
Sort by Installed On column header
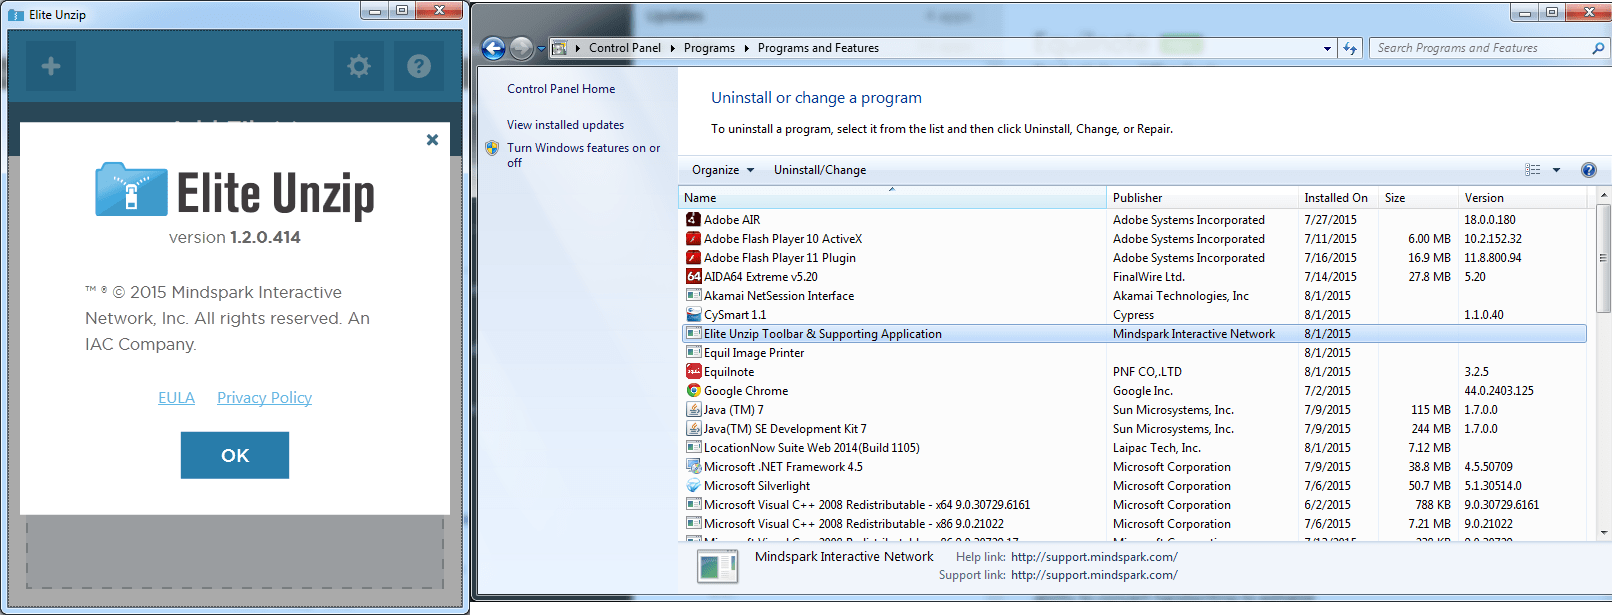[1338, 198]
